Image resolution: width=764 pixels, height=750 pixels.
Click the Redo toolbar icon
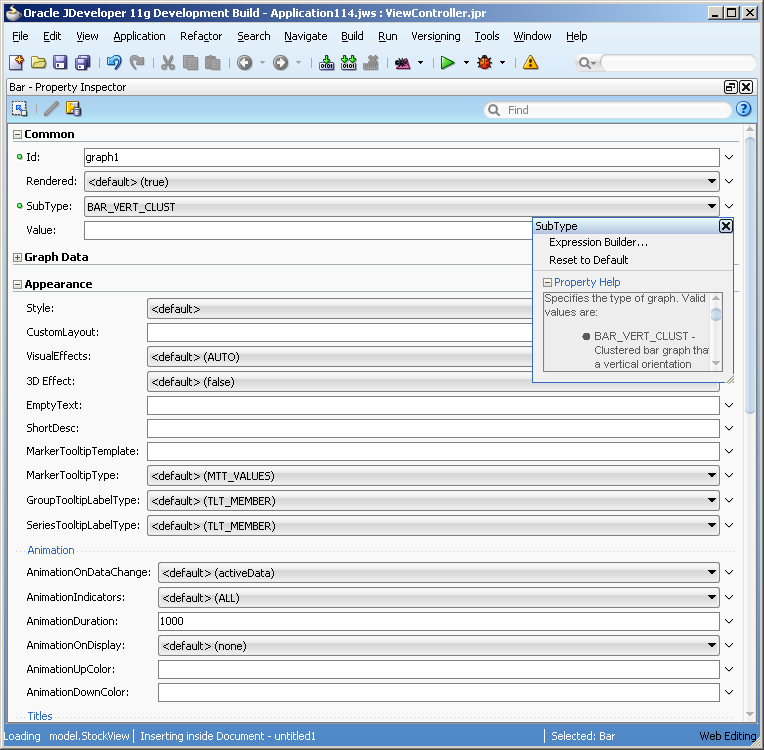(x=137, y=62)
